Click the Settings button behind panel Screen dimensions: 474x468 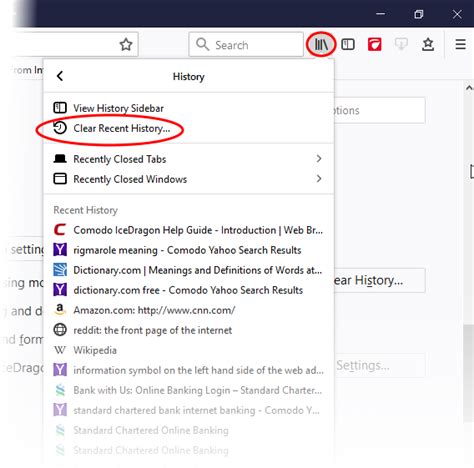tap(379, 365)
